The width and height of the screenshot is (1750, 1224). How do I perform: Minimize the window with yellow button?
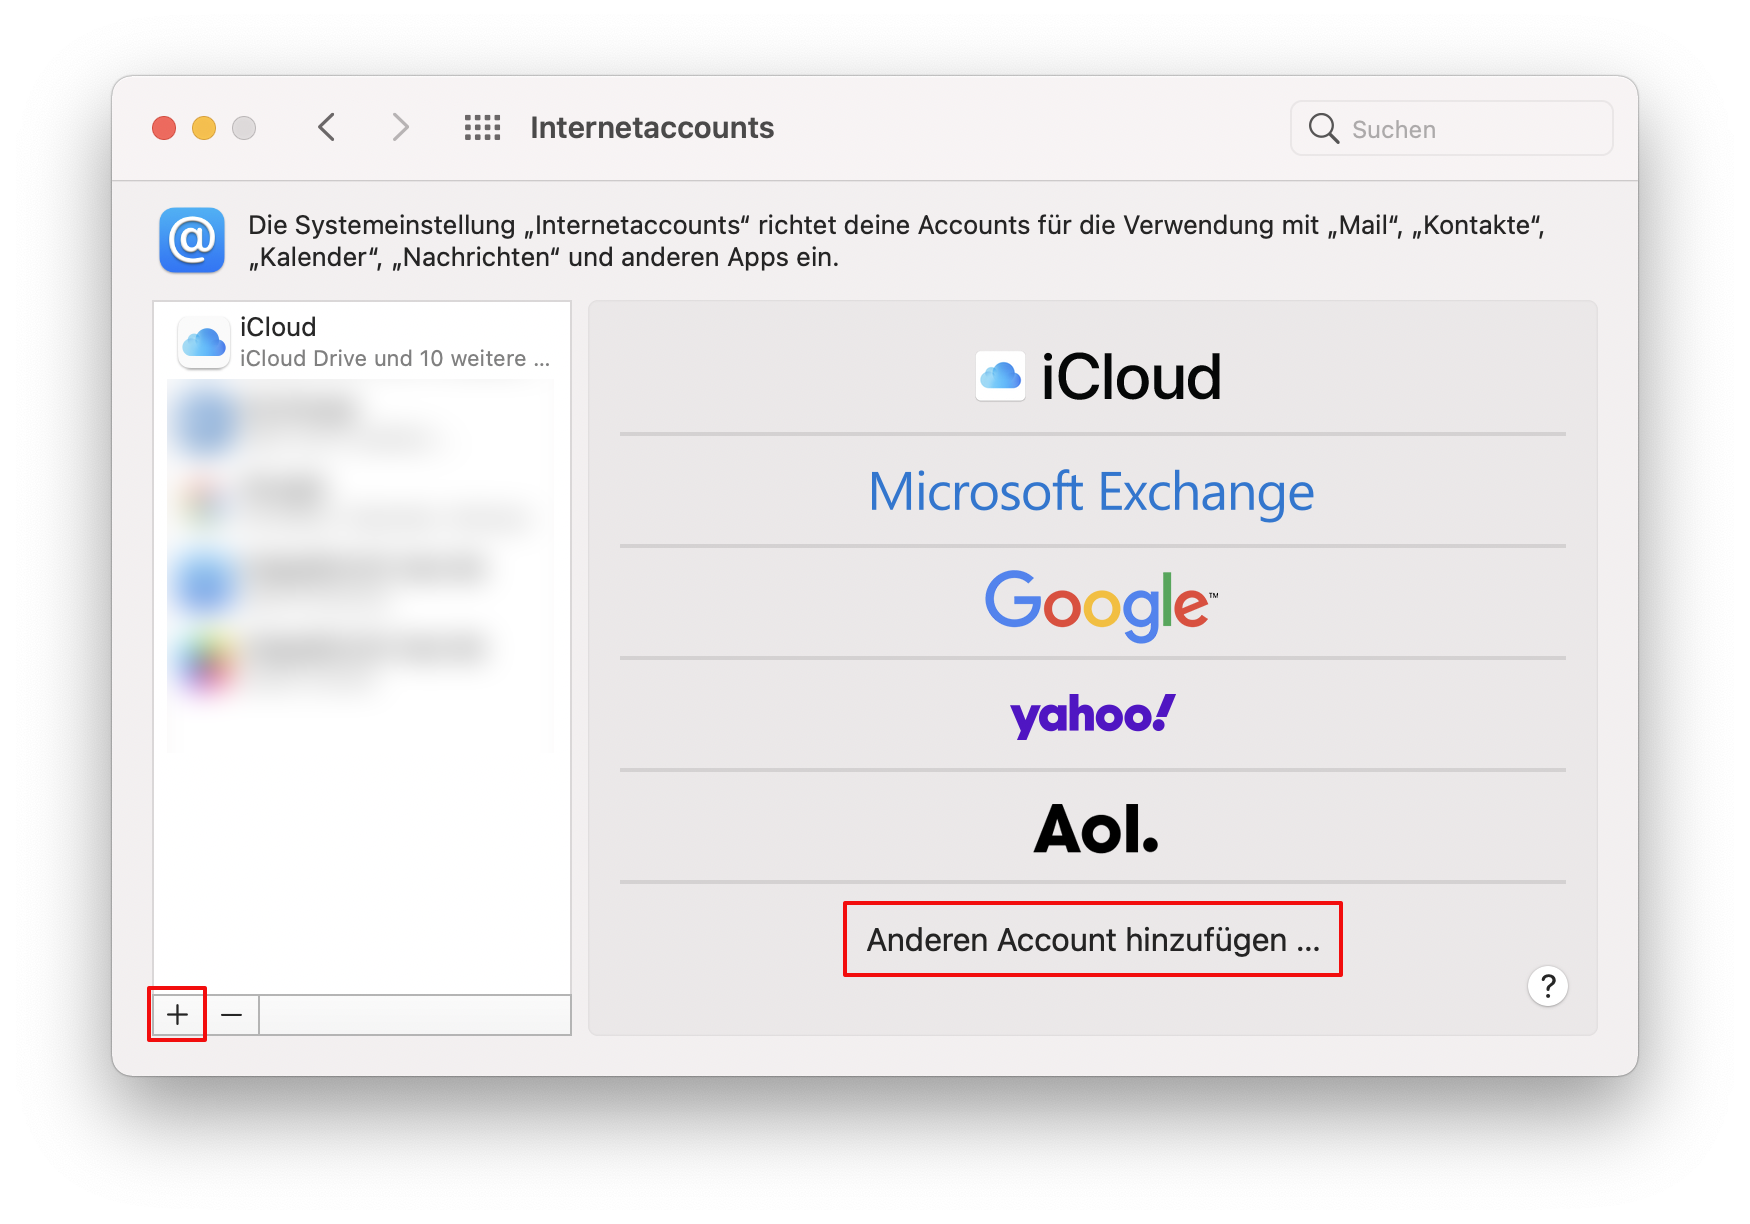click(204, 128)
